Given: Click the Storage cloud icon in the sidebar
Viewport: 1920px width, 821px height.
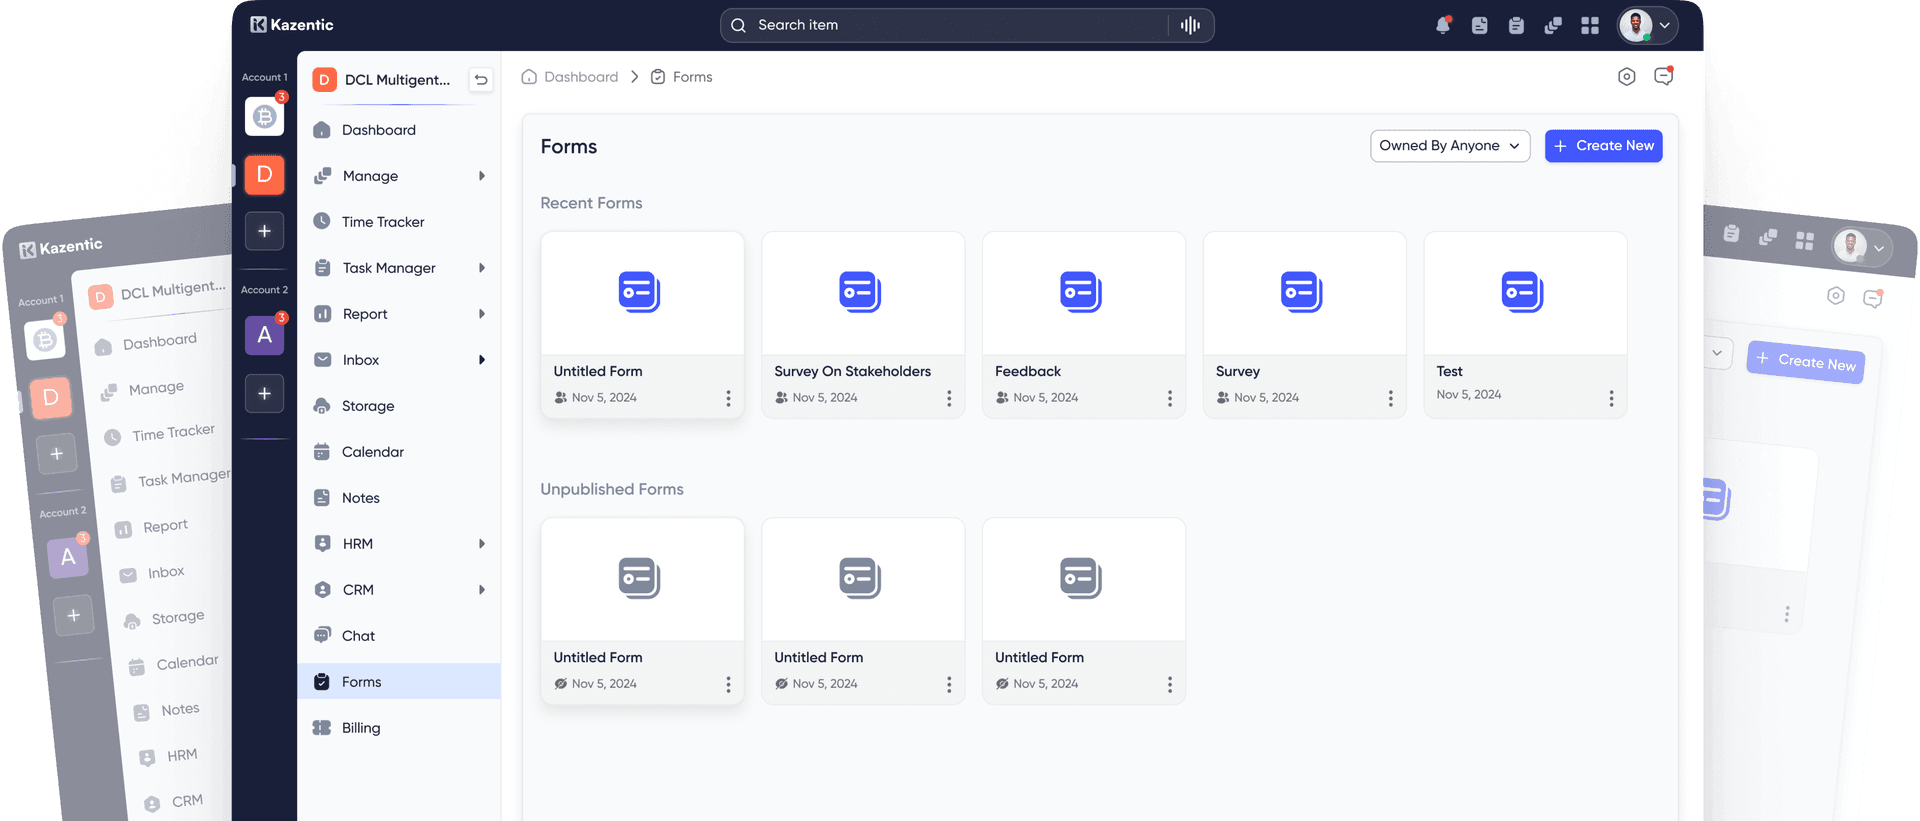Looking at the screenshot, I should 322,406.
